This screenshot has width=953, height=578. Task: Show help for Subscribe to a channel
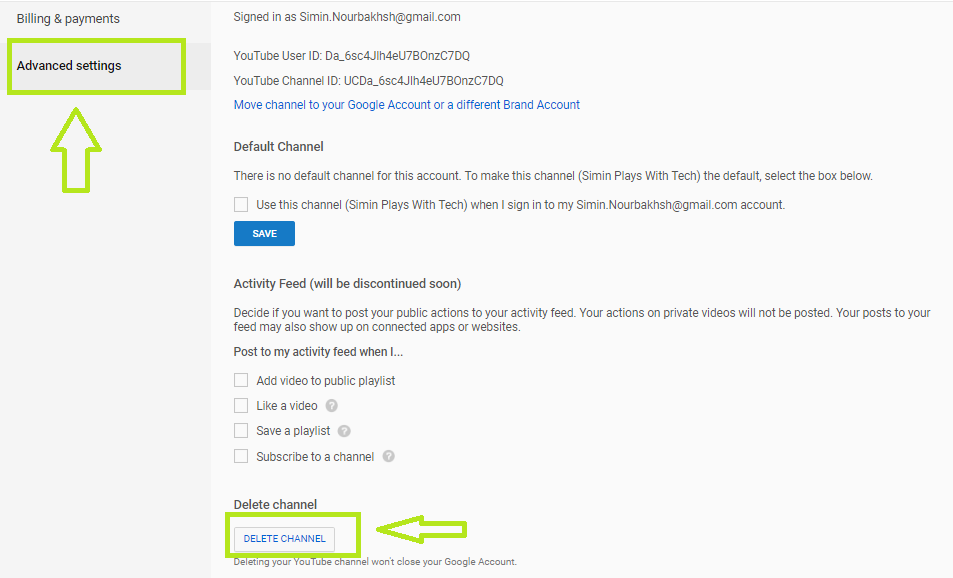click(x=389, y=457)
